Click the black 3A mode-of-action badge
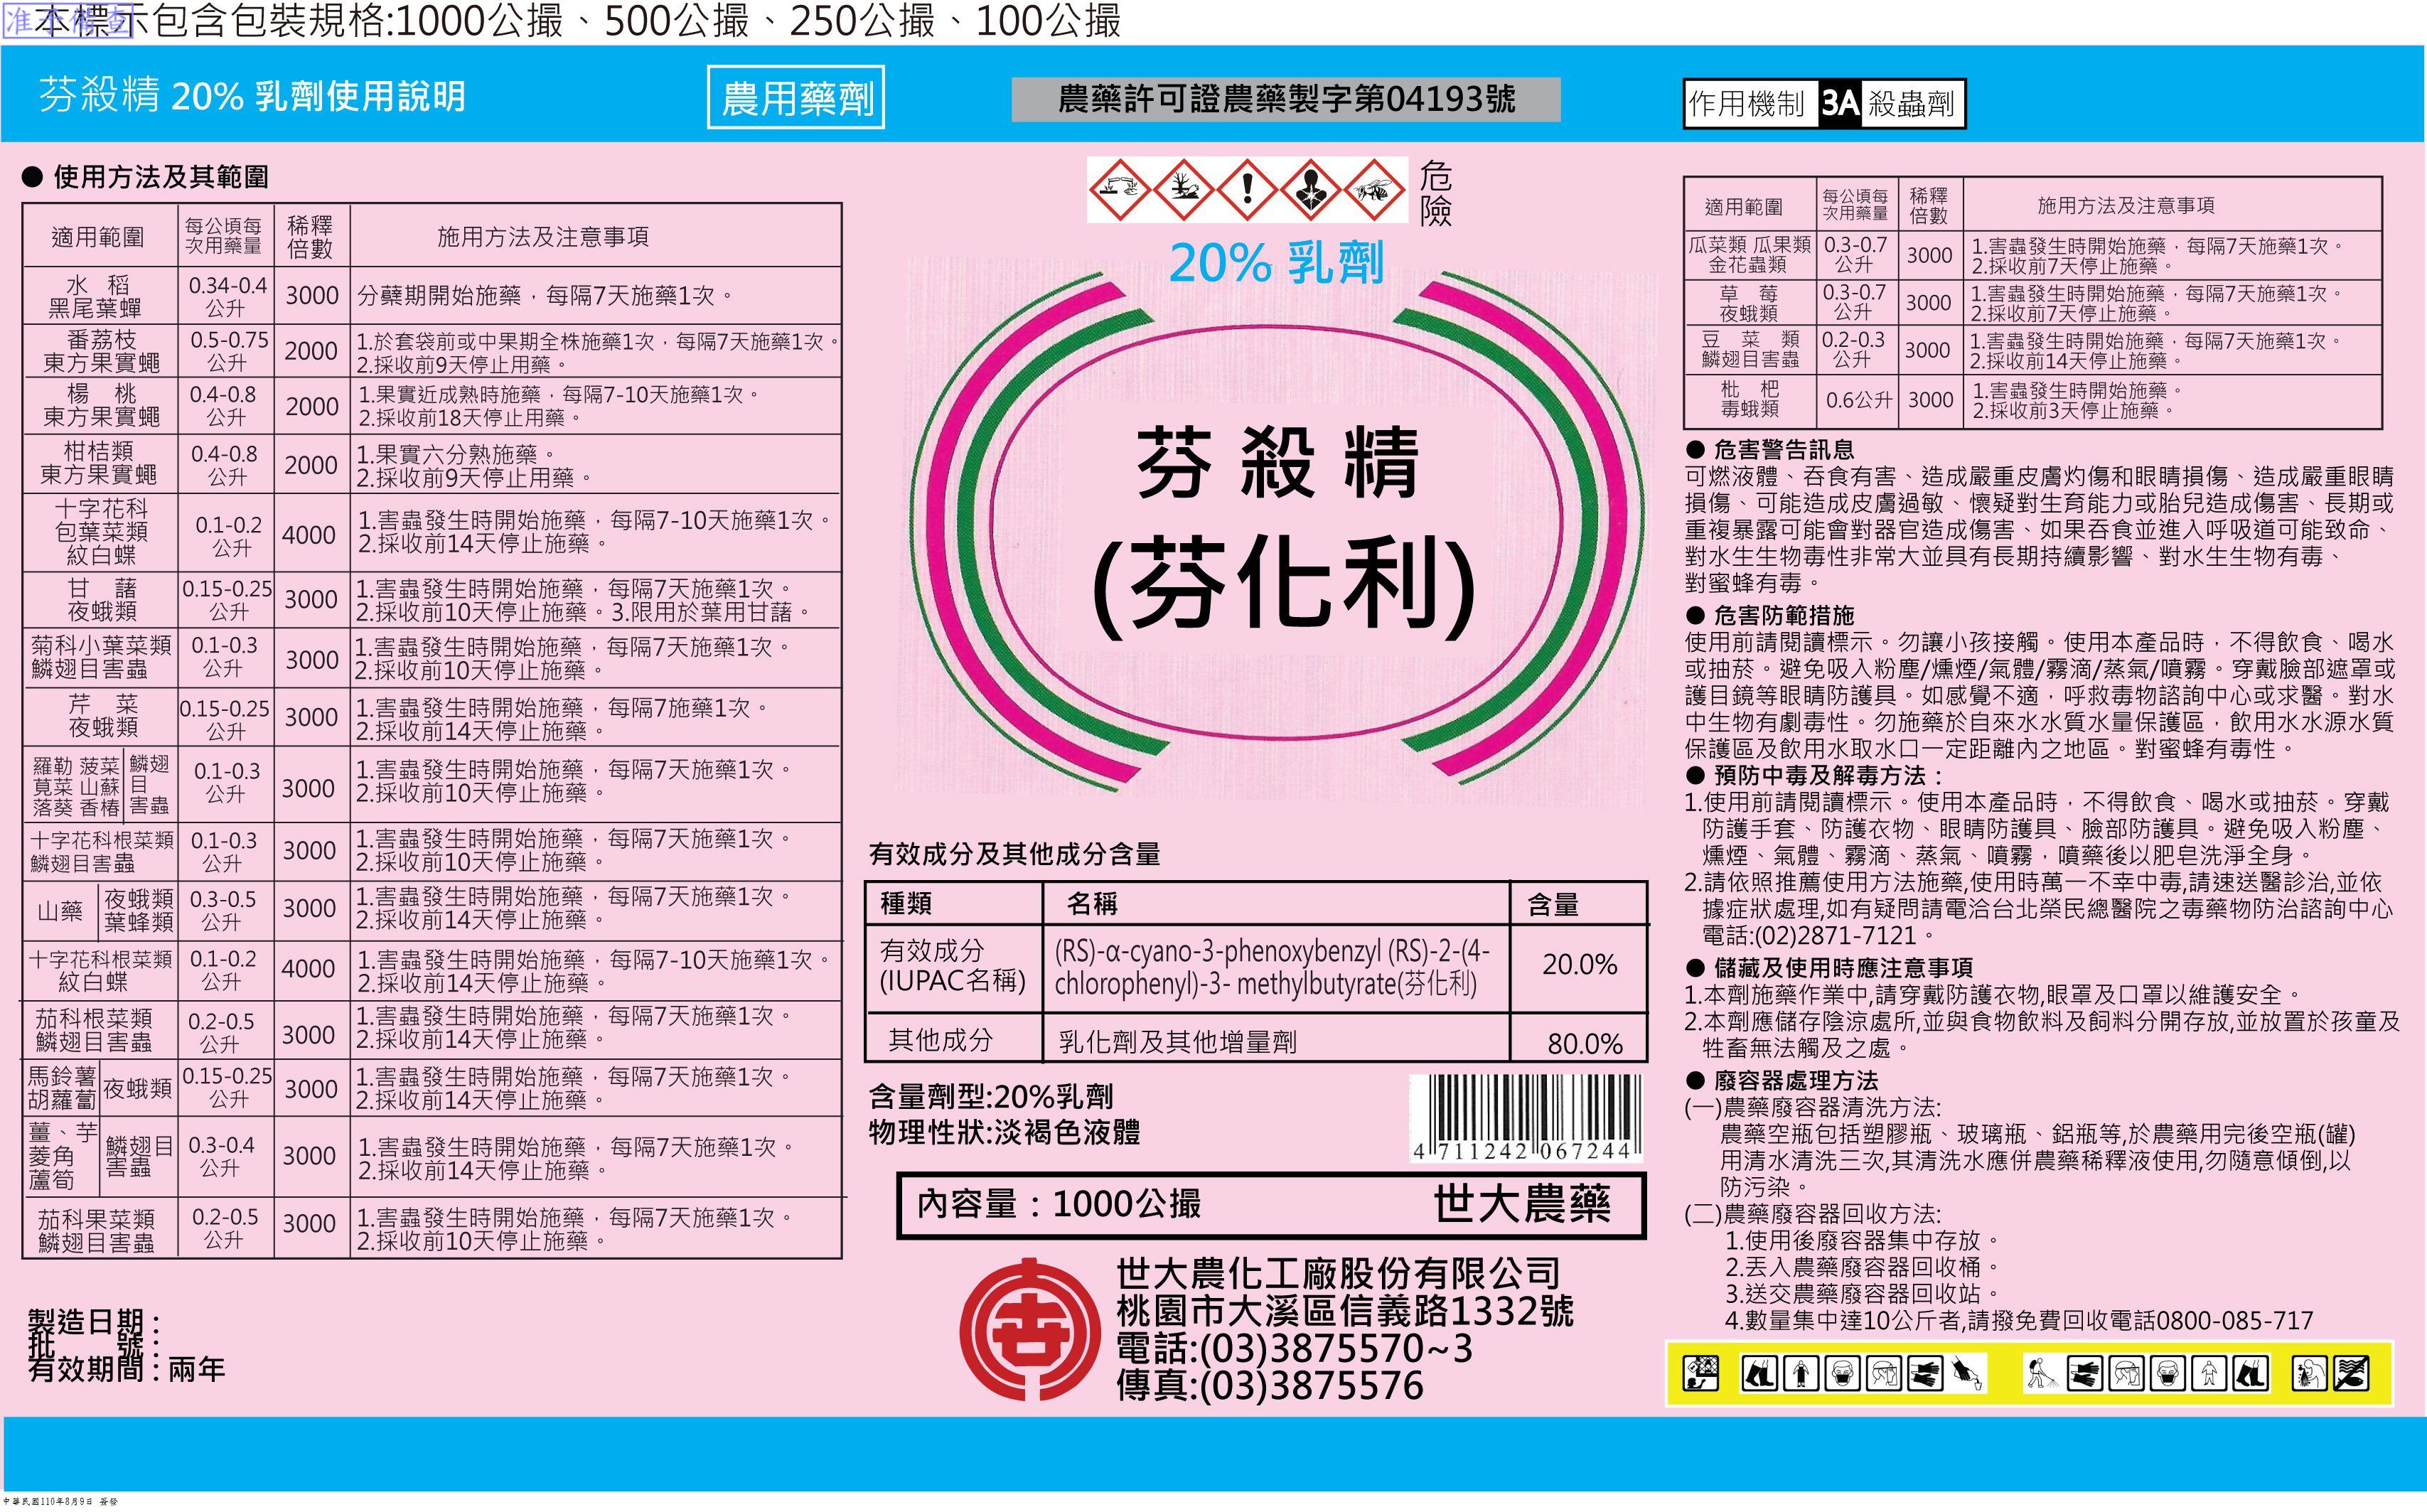2427x1512 pixels. (1840, 104)
